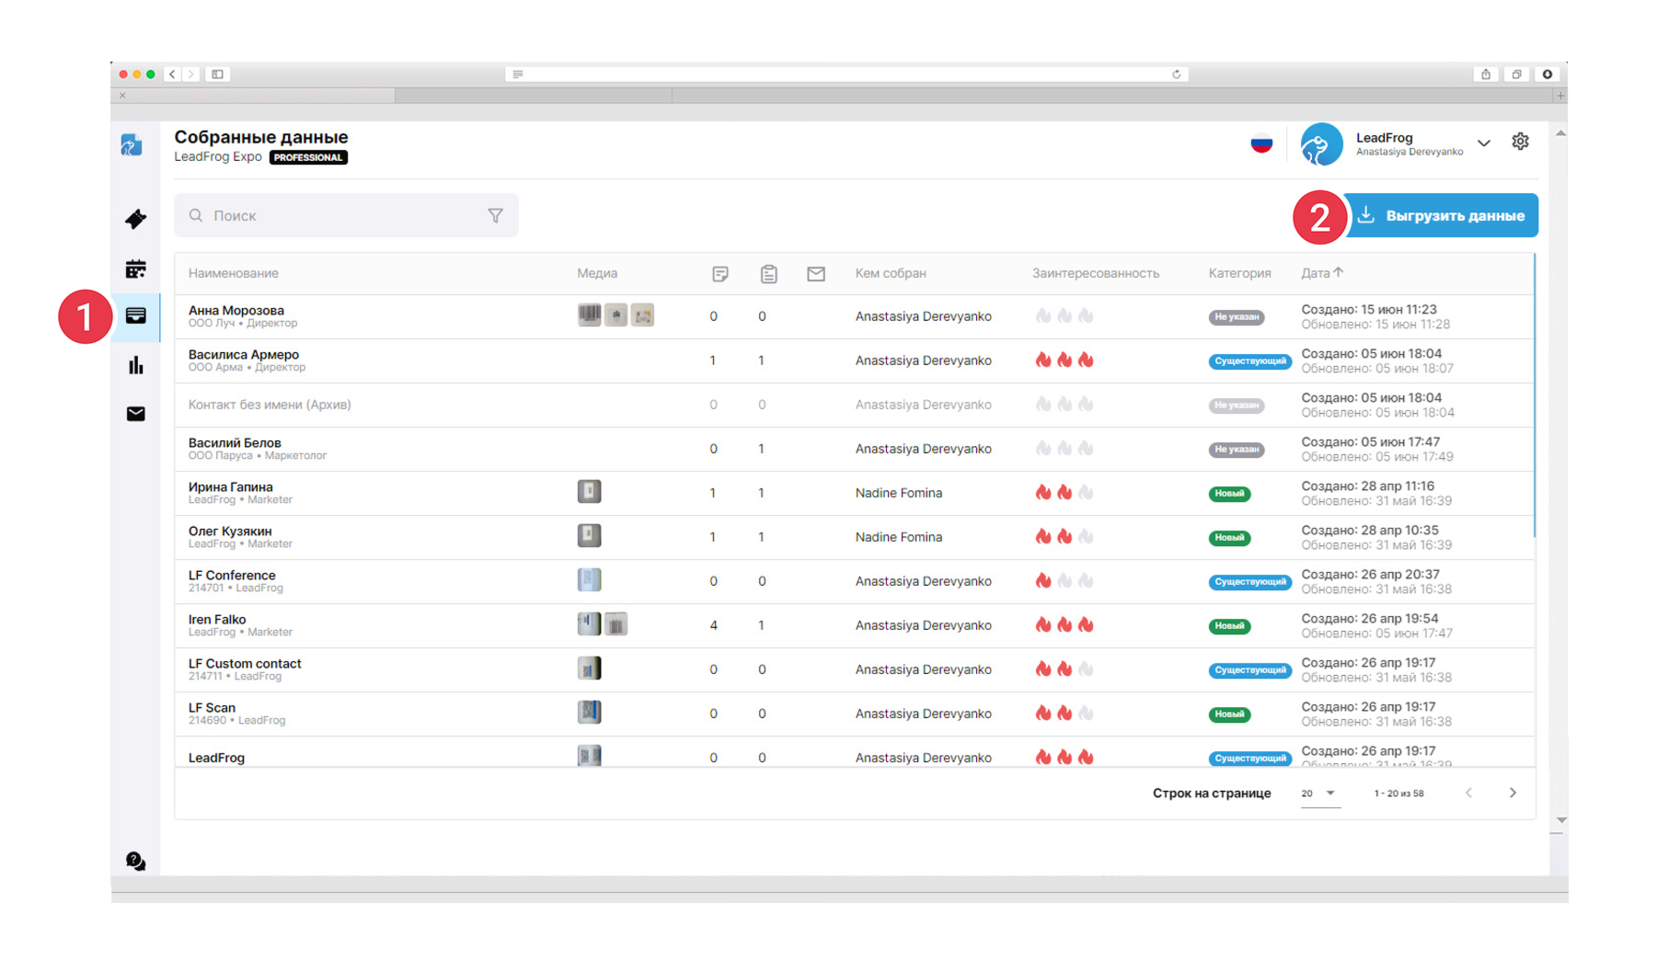Click the Выгрузить данные button
The image size is (1680, 960).
point(1441,215)
